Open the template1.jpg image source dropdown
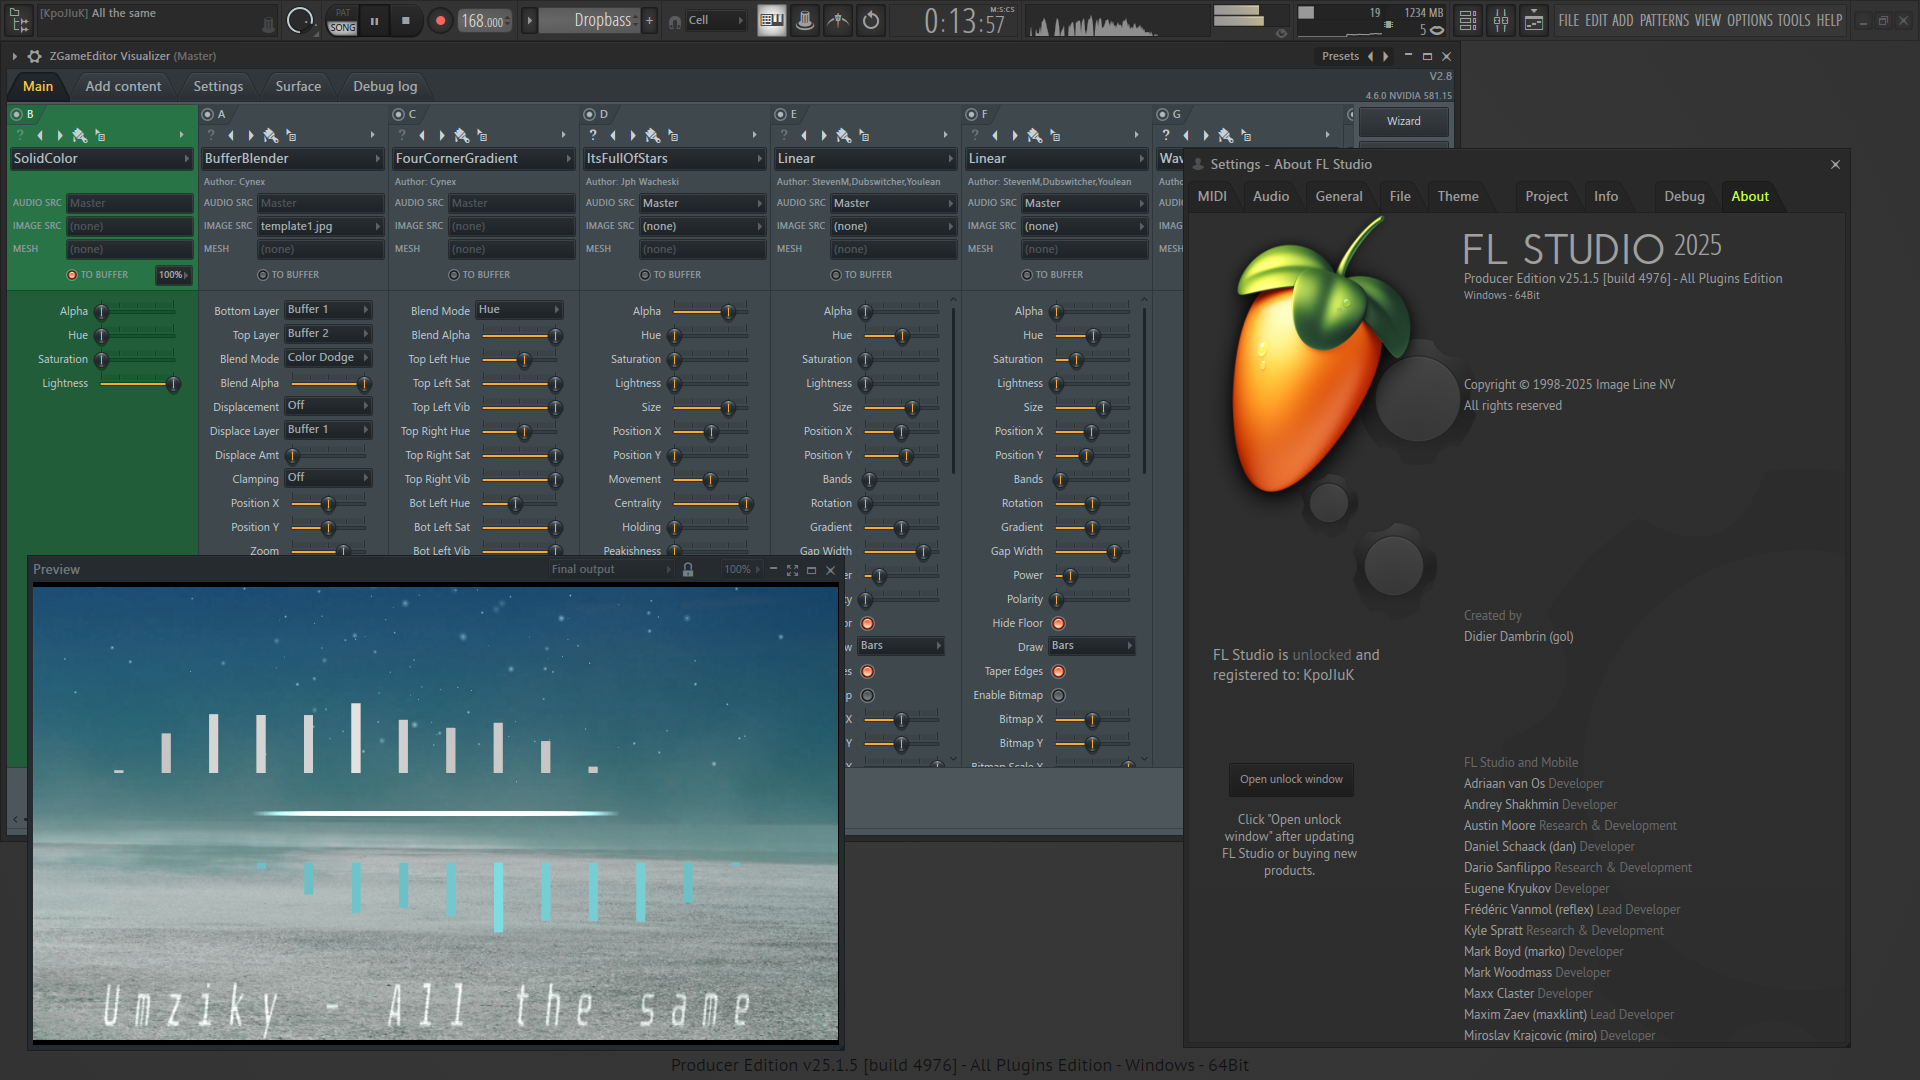 point(320,226)
